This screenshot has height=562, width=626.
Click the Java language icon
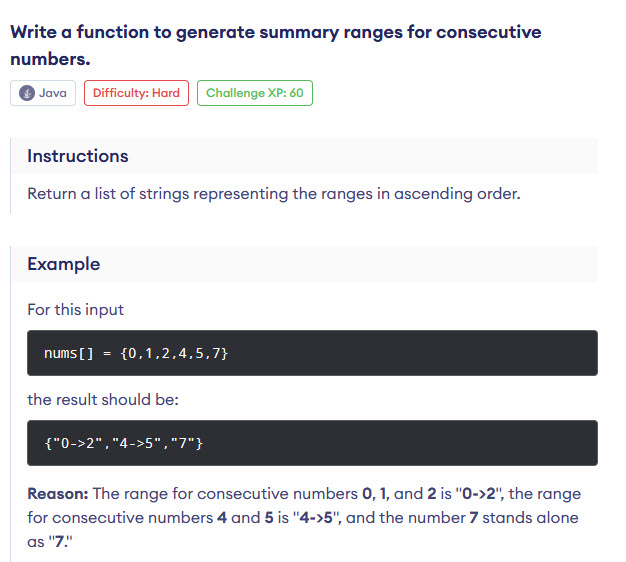(x=27, y=93)
